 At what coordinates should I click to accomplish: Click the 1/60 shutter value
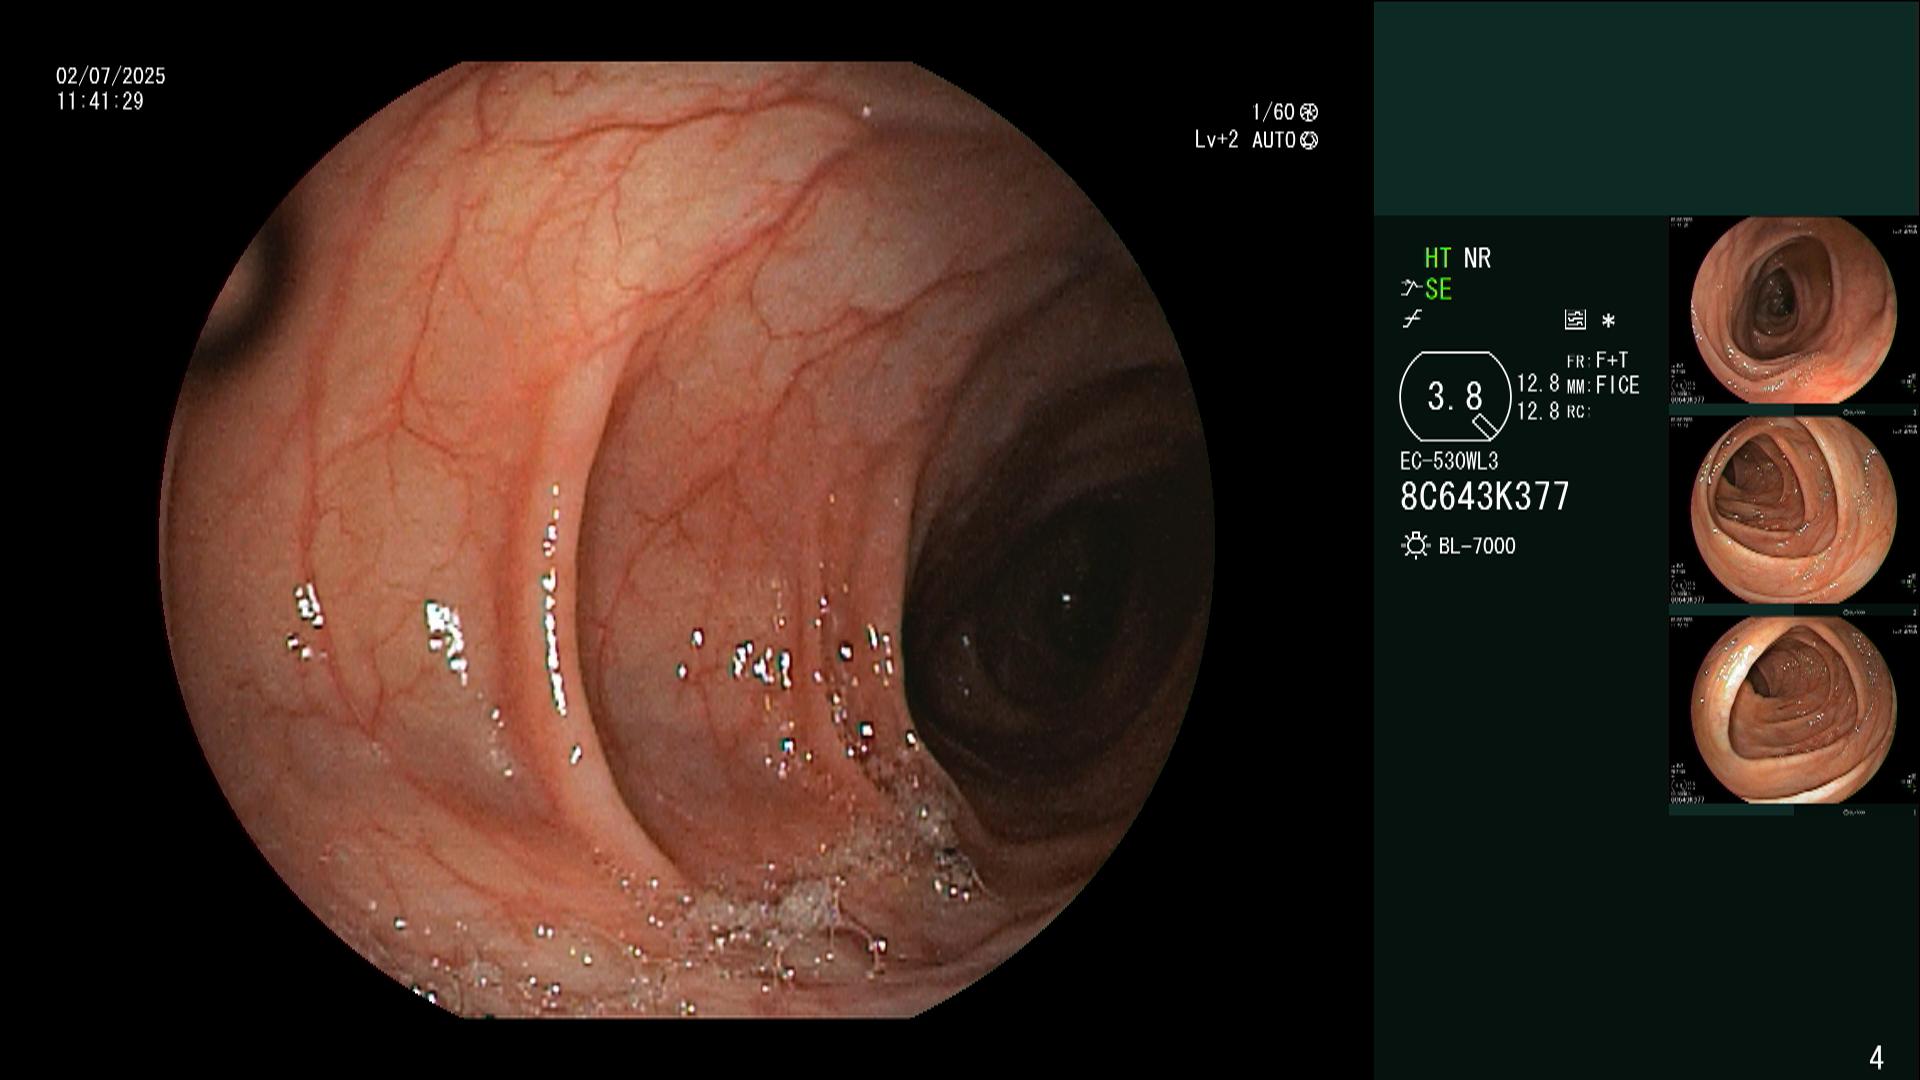pyautogui.click(x=1273, y=113)
